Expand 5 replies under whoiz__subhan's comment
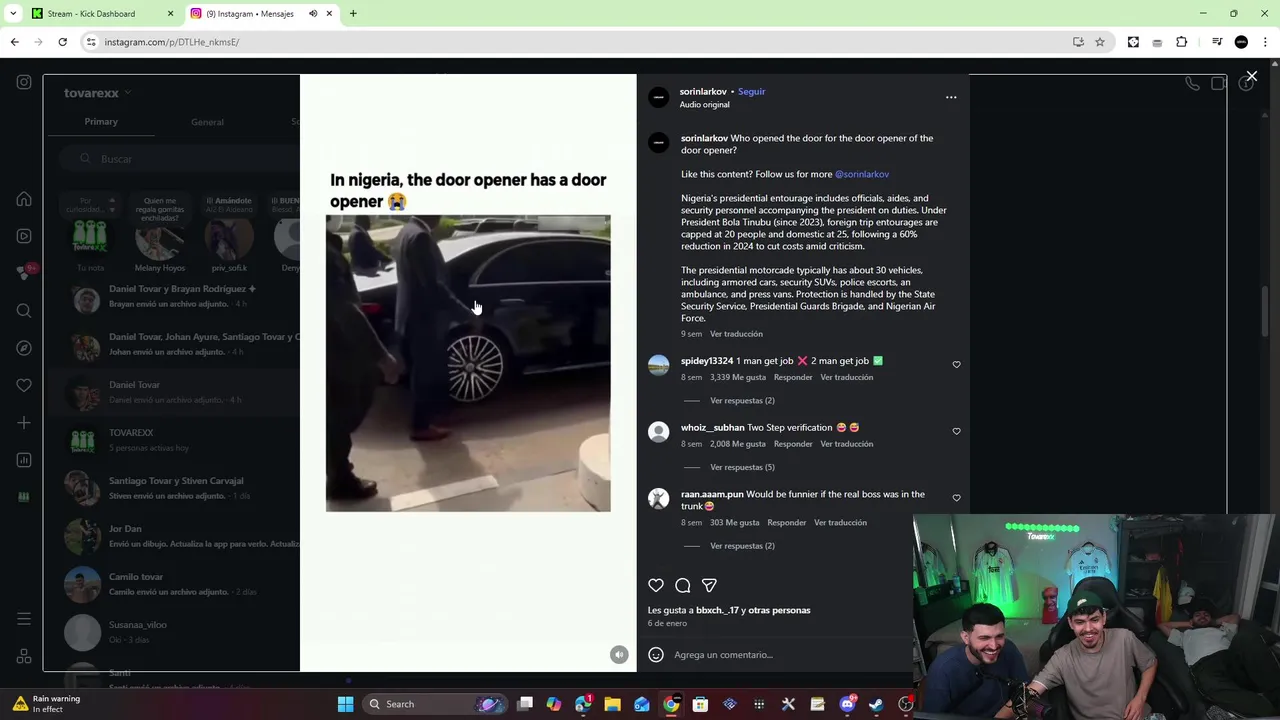Viewport: 1280px width, 720px height. click(x=742, y=467)
